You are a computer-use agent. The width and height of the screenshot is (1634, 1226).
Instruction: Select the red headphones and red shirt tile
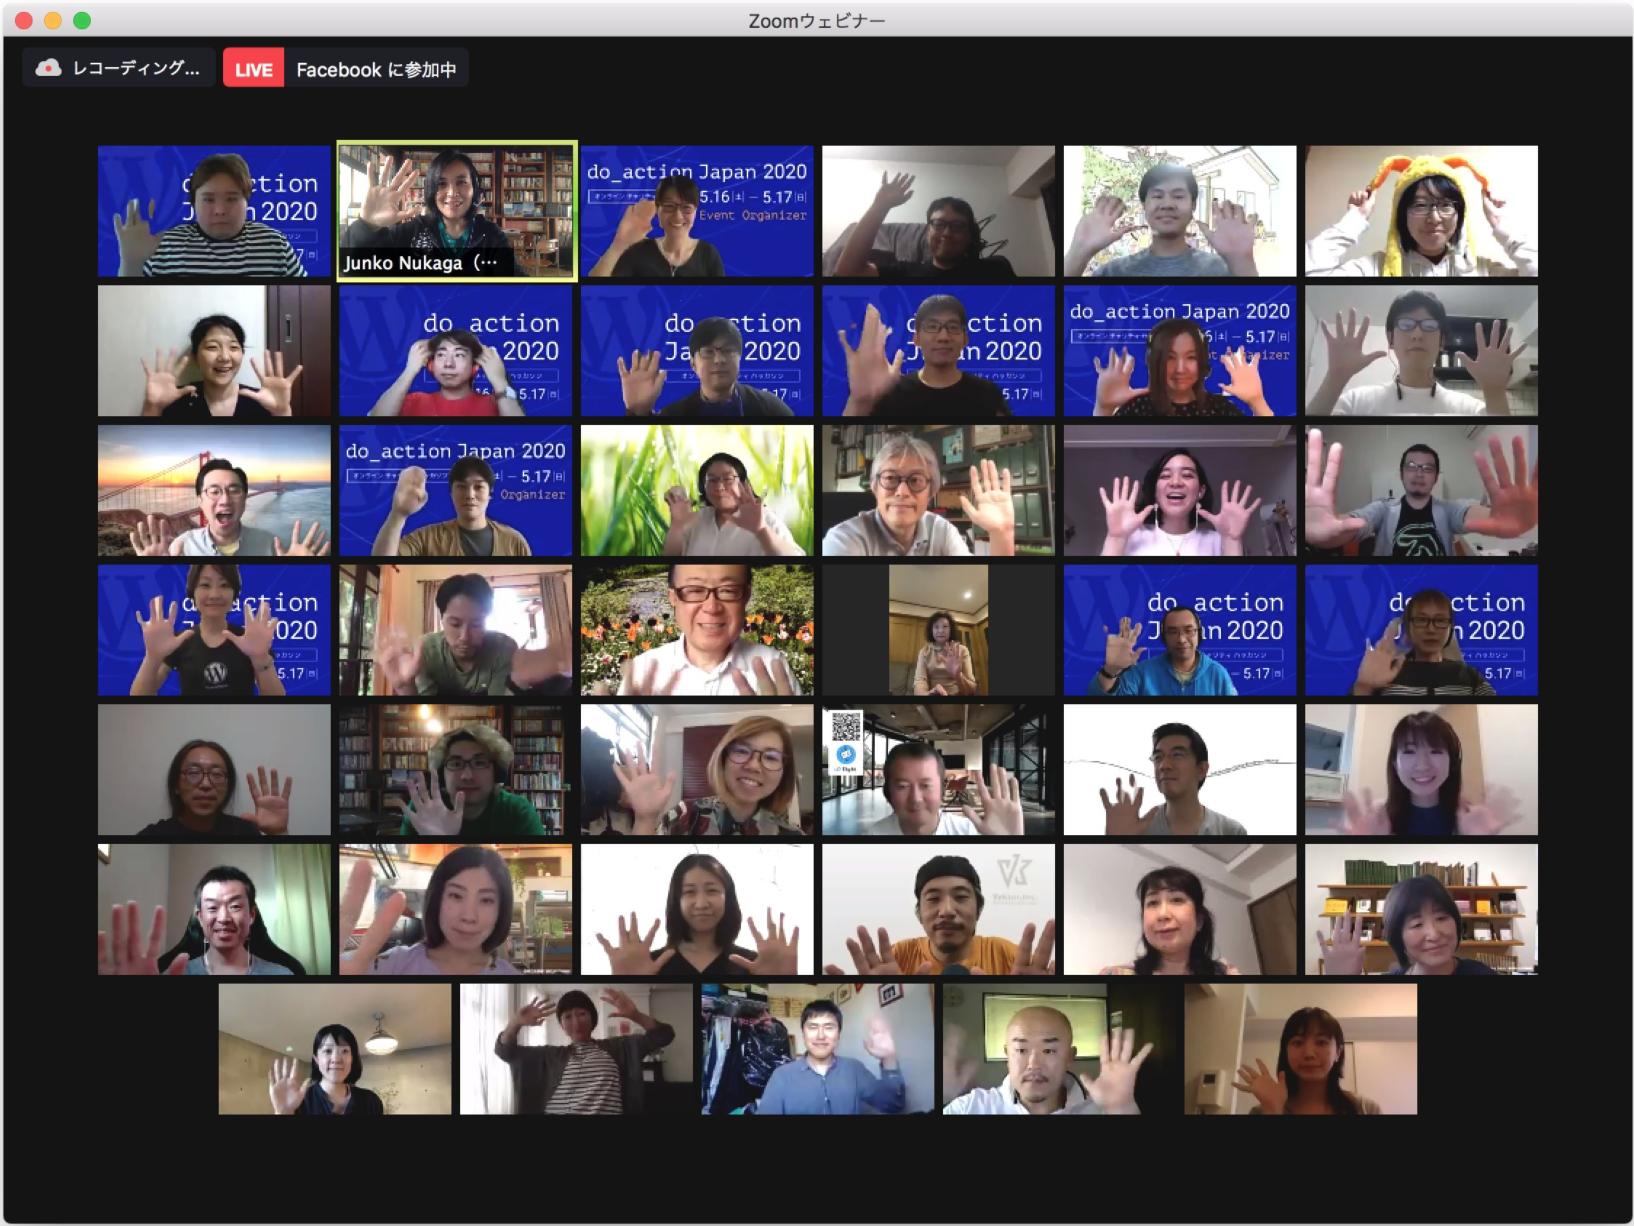pos(456,351)
